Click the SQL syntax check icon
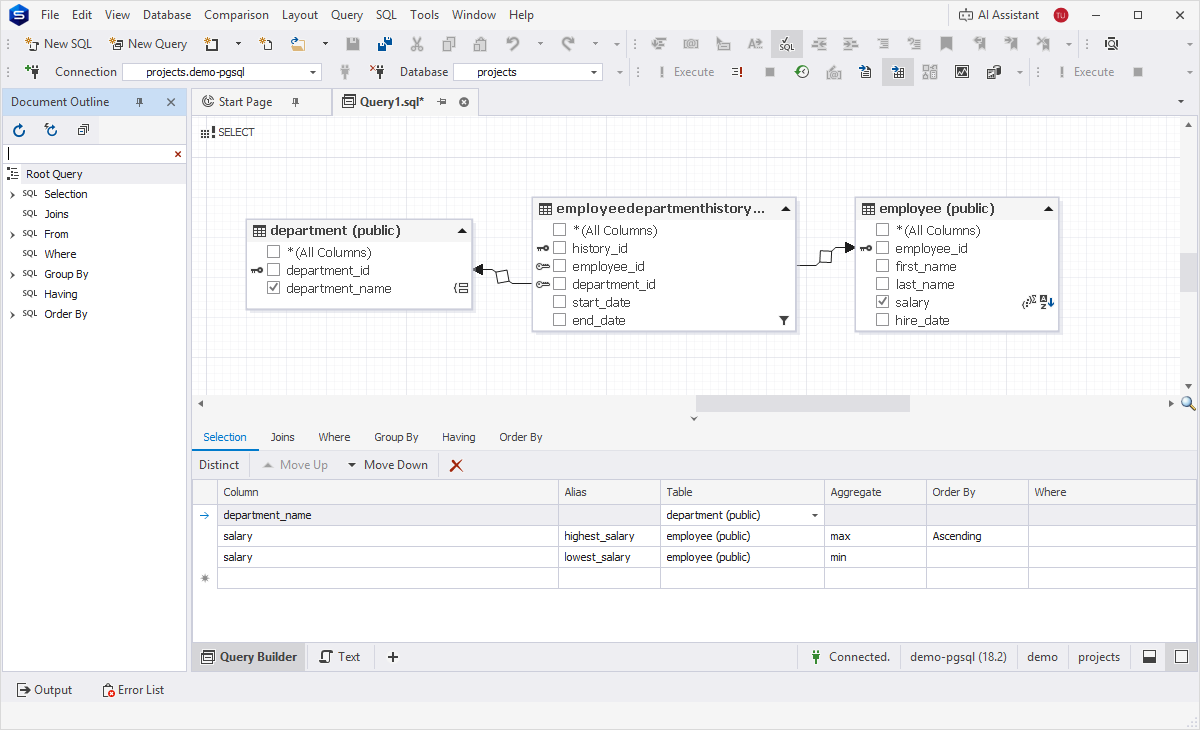1200x730 pixels. (x=787, y=44)
